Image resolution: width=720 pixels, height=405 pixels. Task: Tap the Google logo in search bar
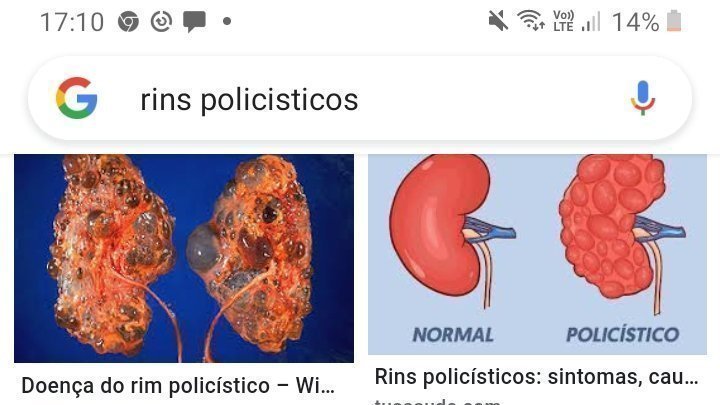tap(76, 98)
